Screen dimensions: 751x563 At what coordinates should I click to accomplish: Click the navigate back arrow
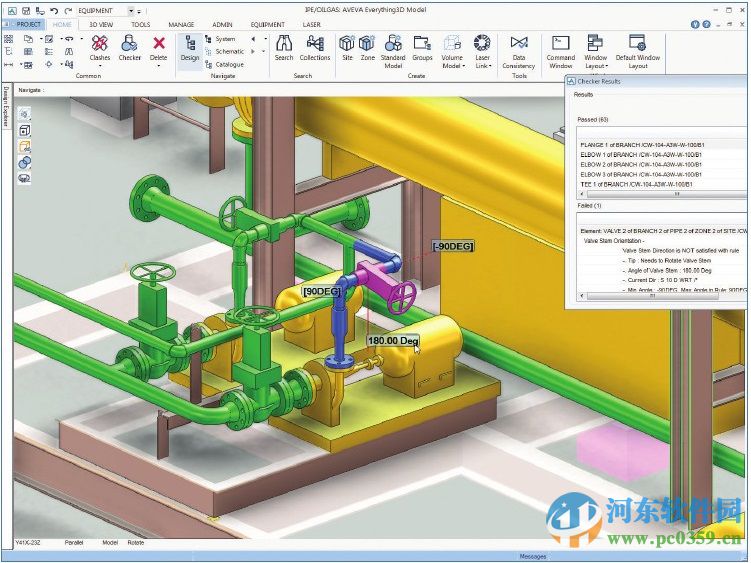pos(253,39)
